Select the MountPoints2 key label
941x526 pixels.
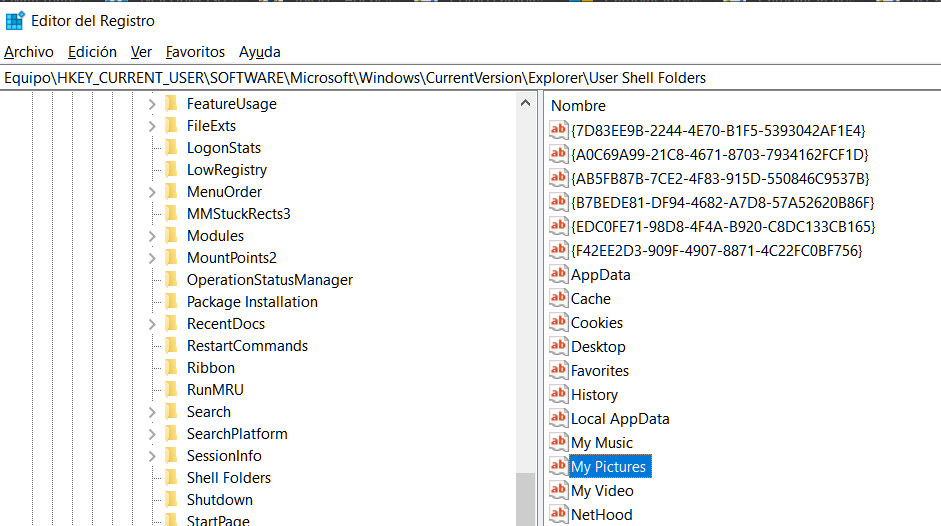(x=232, y=258)
